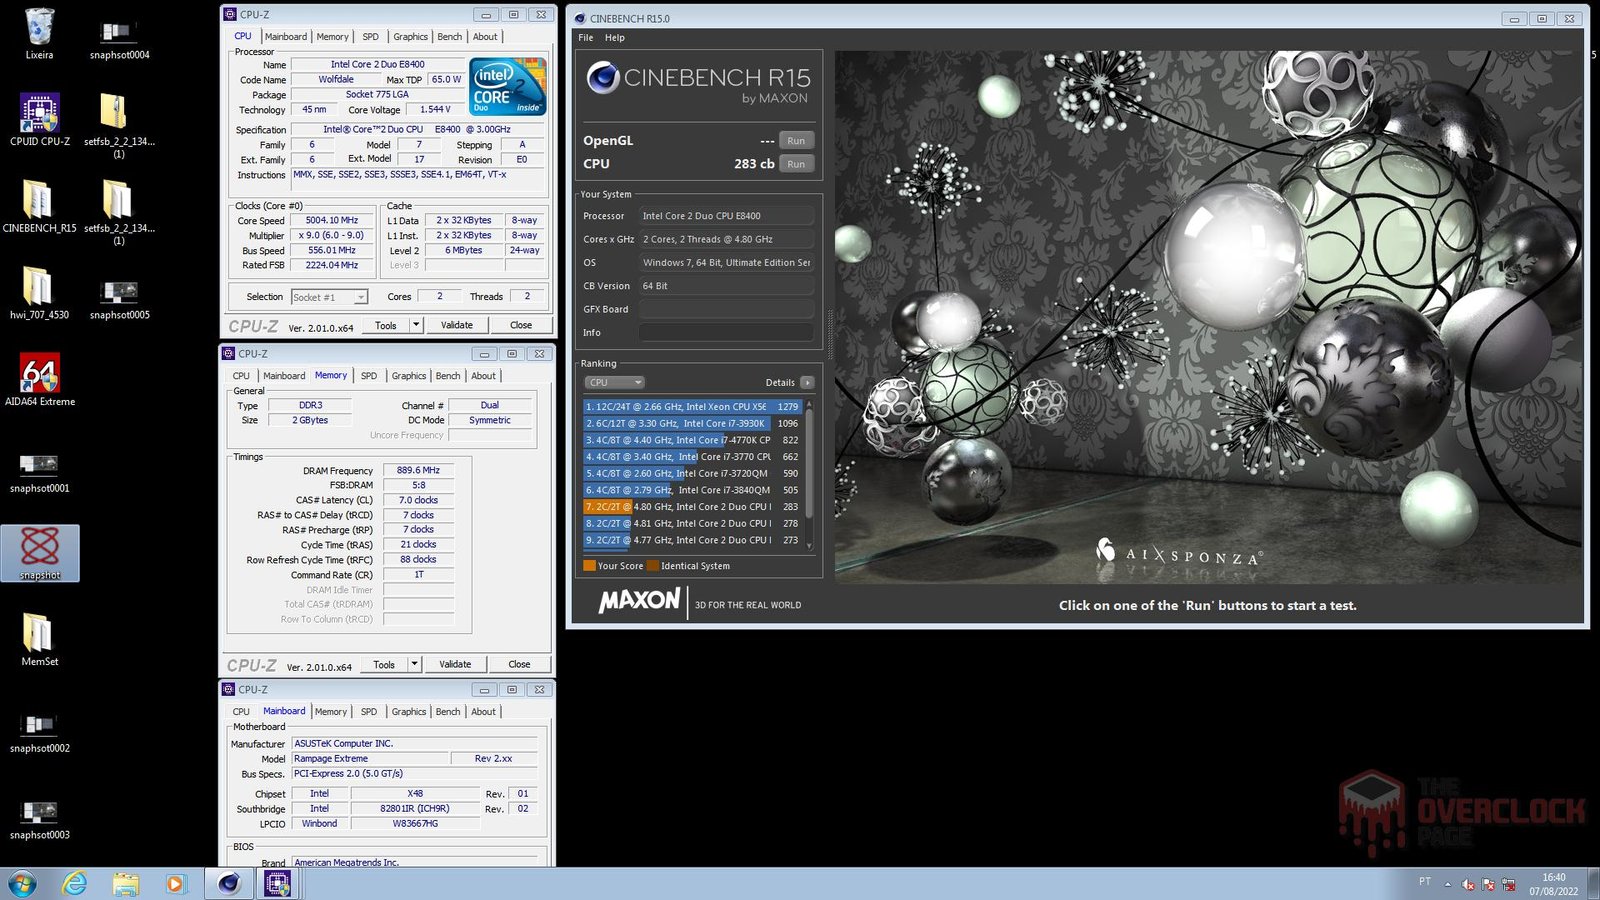Open the CPU ranking type dropdown
Screen dimensions: 1600x900
click(613, 383)
